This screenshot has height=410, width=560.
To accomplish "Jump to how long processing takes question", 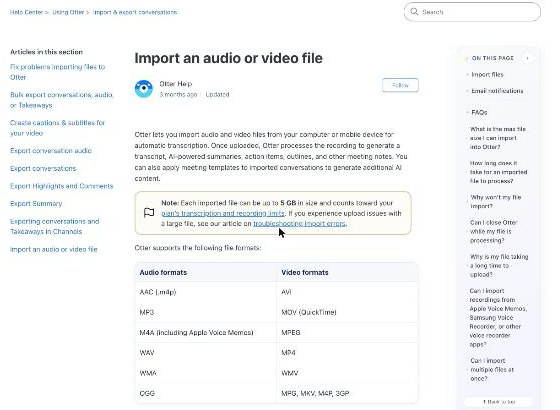I will 498,172.
